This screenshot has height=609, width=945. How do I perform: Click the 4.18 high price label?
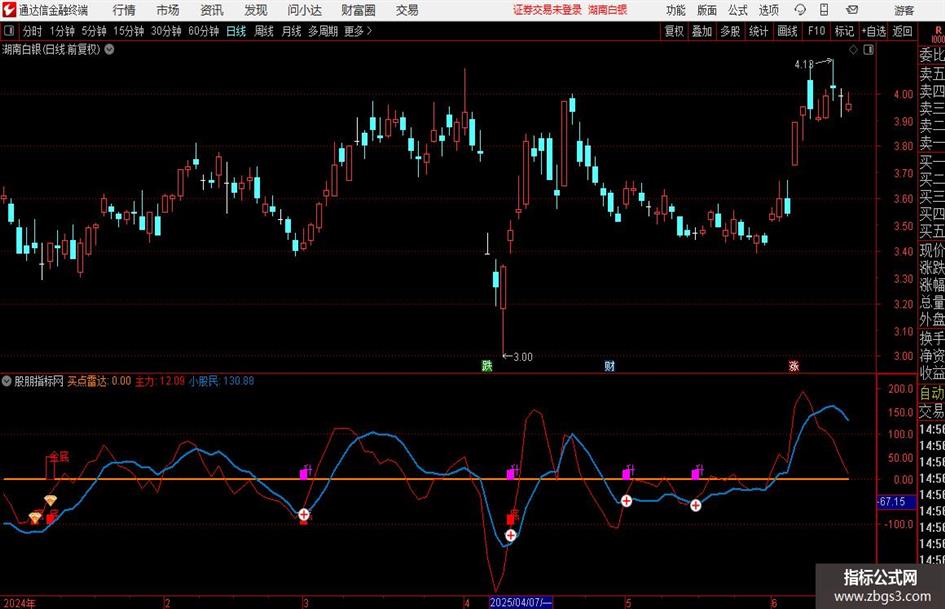(x=803, y=64)
